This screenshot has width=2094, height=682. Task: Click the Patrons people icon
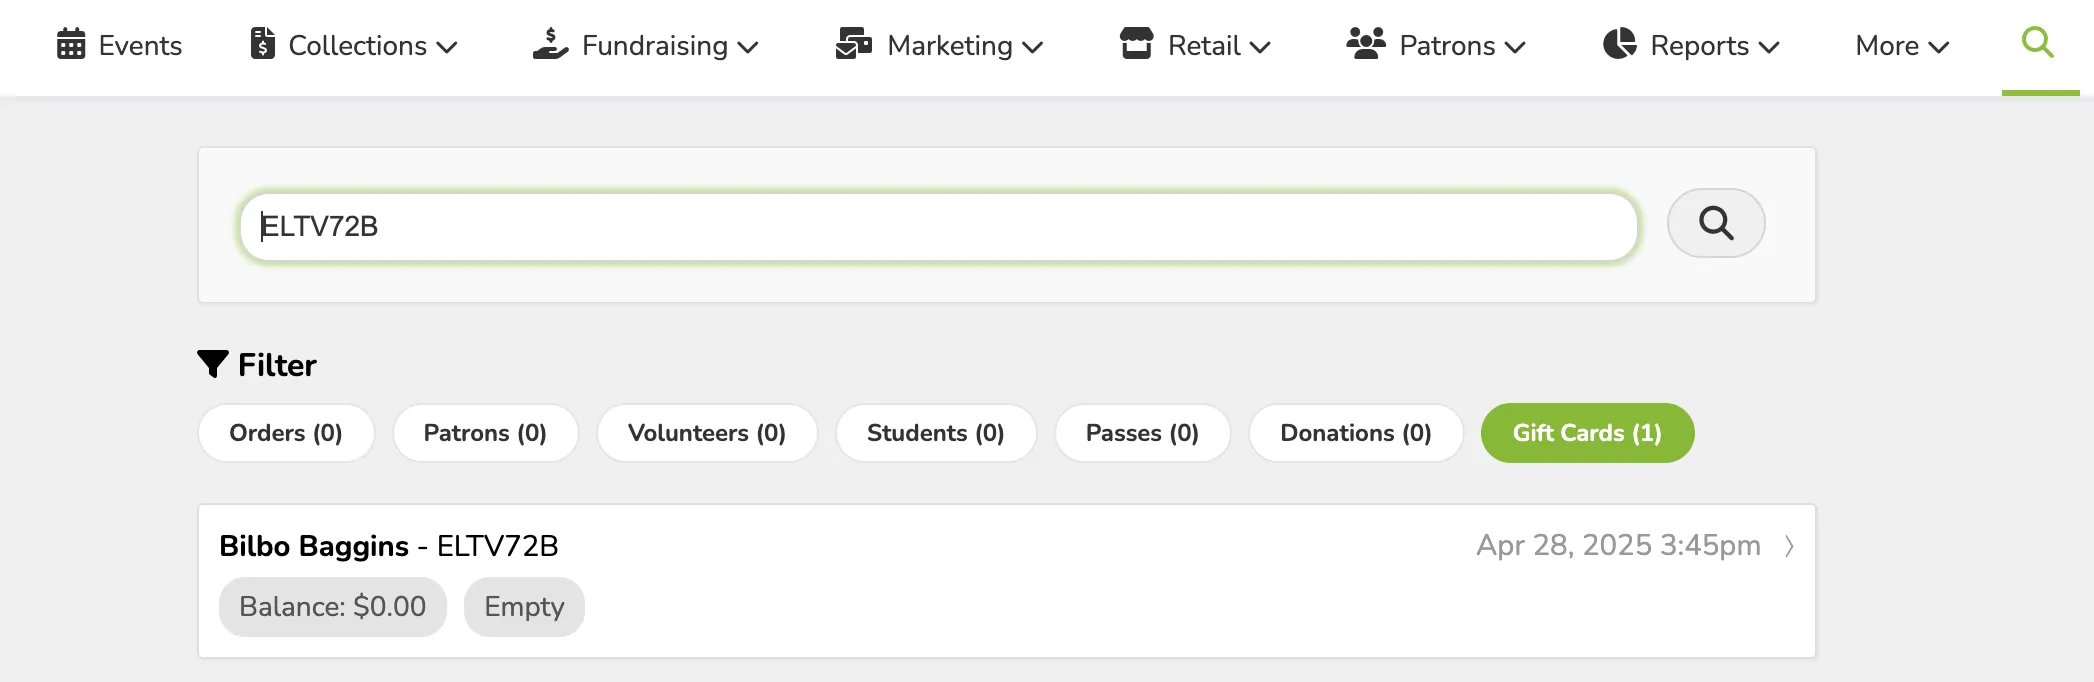(1366, 44)
